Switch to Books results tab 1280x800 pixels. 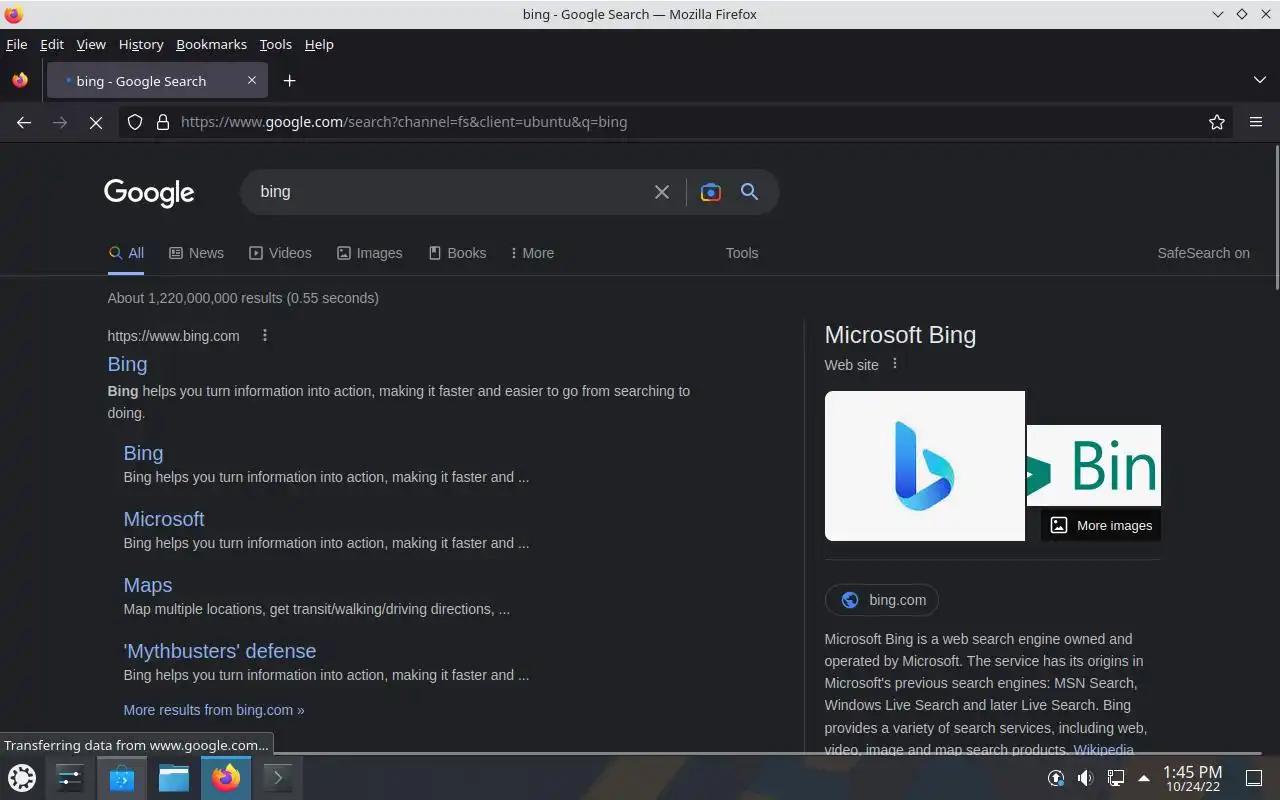[457, 253]
